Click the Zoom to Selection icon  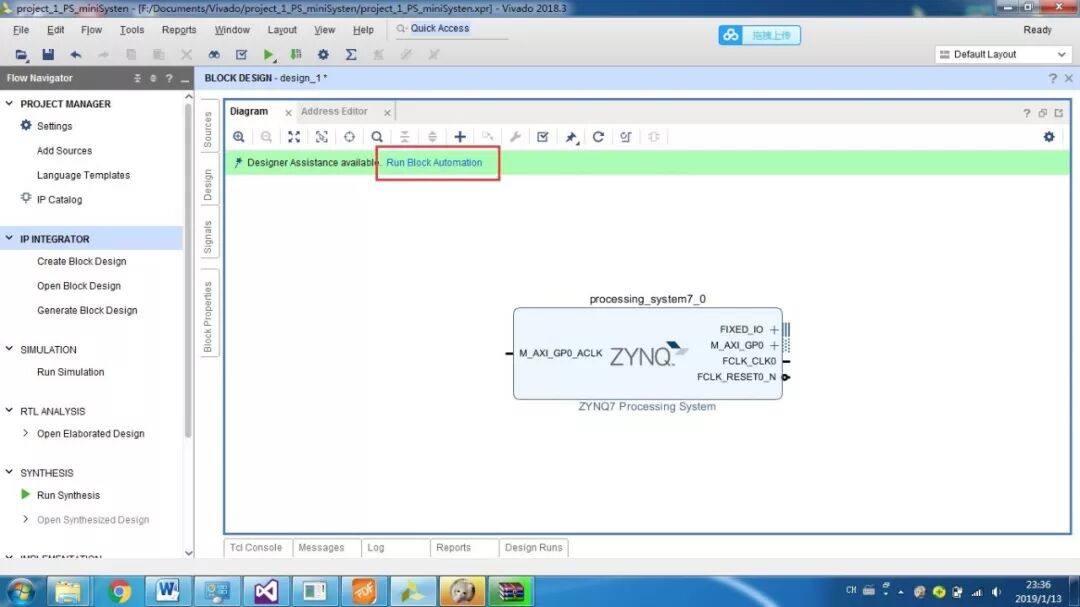pyautogui.click(x=322, y=136)
